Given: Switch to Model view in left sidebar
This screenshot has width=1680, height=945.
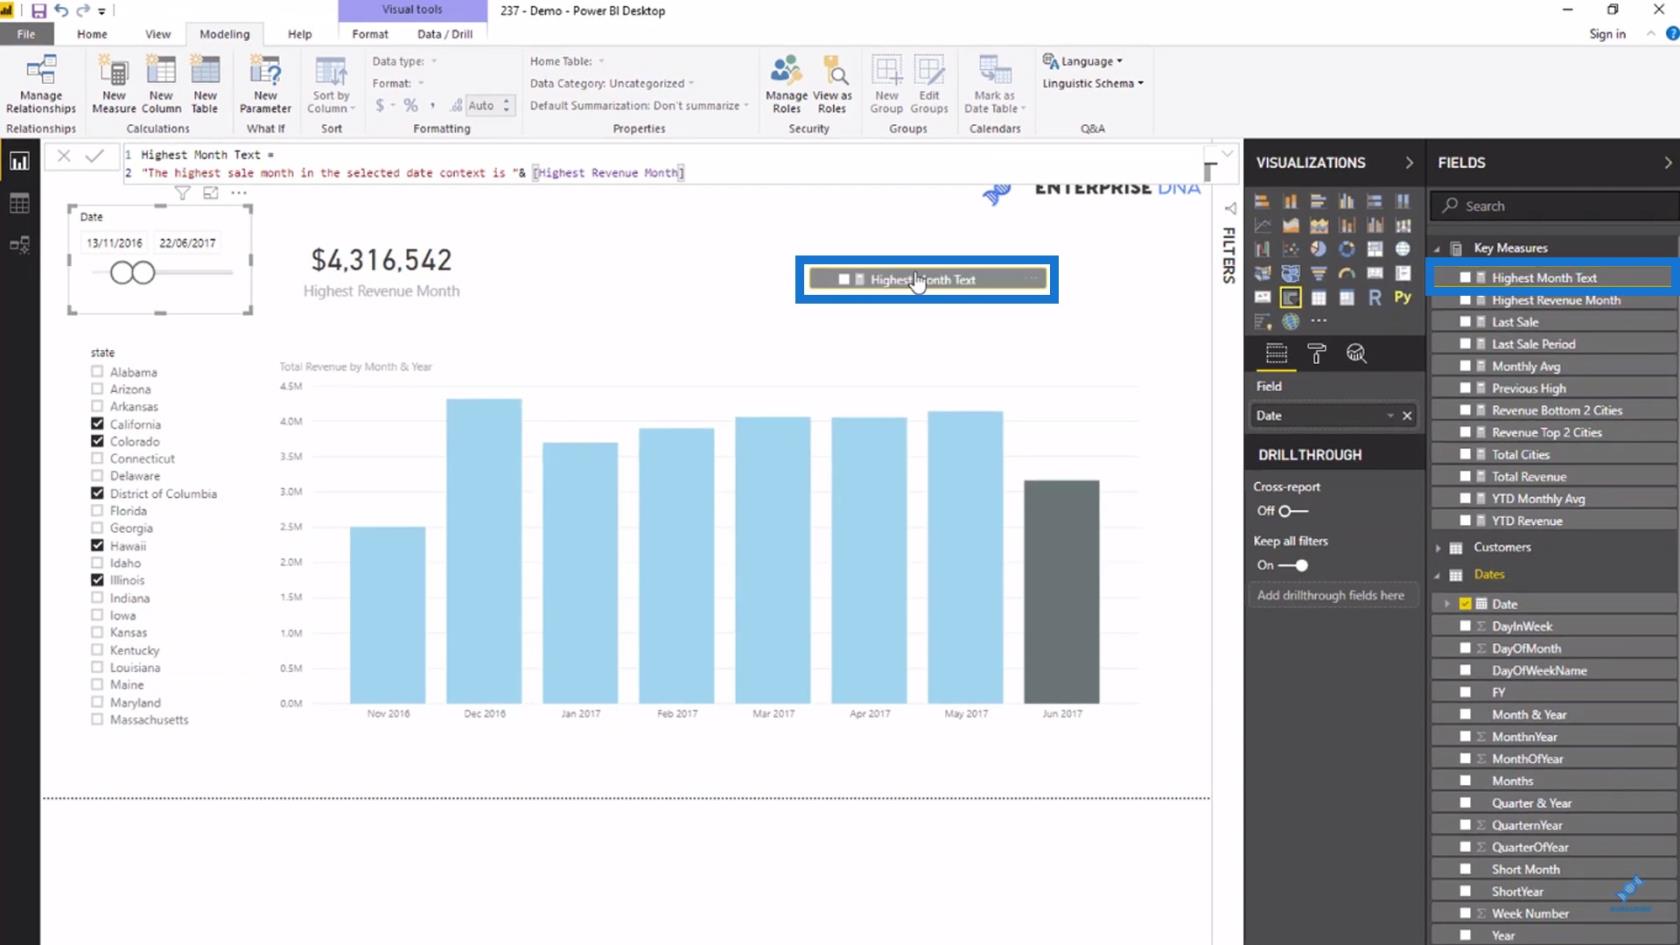Looking at the screenshot, I should point(19,245).
